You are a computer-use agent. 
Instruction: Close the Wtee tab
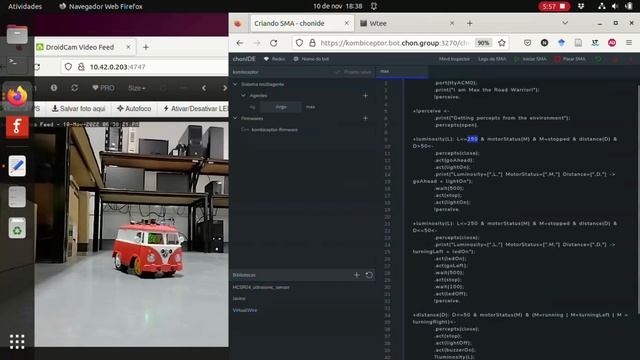pos(452,23)
